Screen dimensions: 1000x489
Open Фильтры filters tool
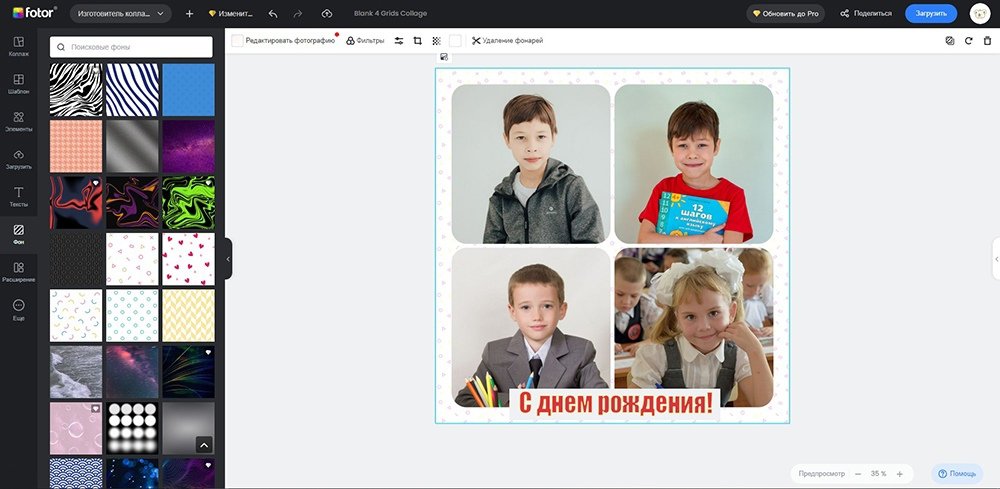point(365,41)
